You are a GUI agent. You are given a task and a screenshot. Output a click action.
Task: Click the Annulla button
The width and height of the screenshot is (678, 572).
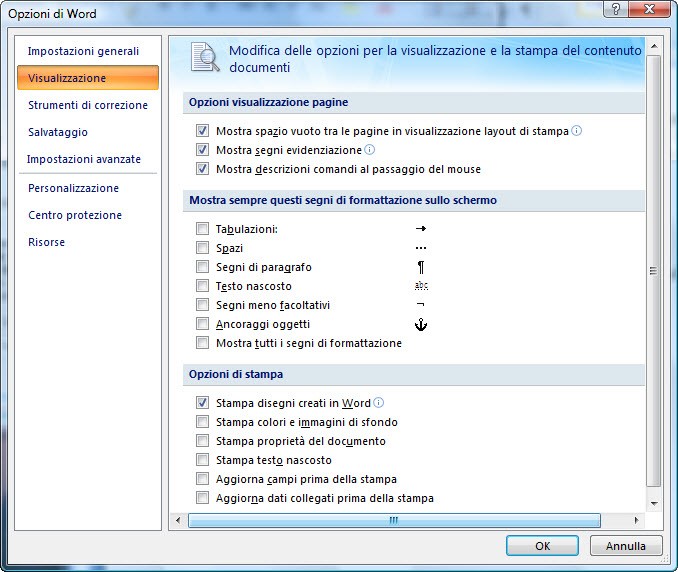coord(626,546)
